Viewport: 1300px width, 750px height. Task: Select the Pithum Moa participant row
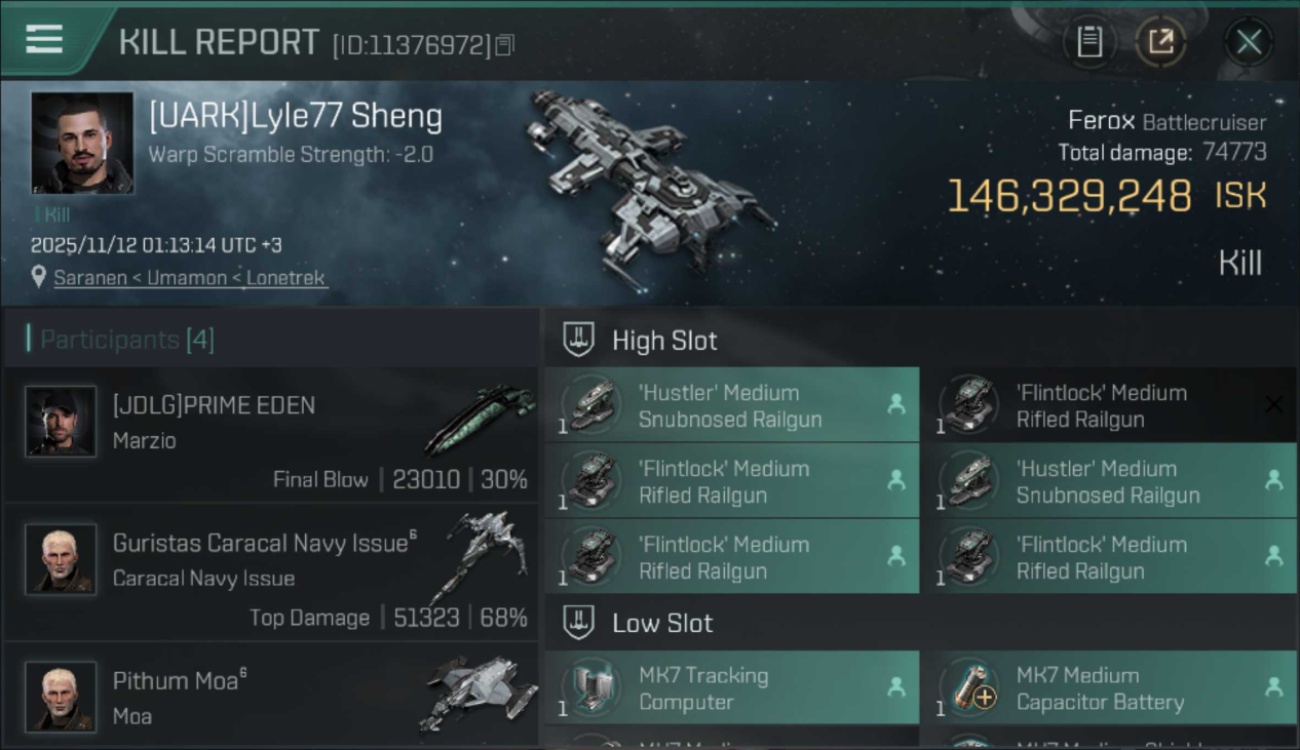tap(270, 697)
